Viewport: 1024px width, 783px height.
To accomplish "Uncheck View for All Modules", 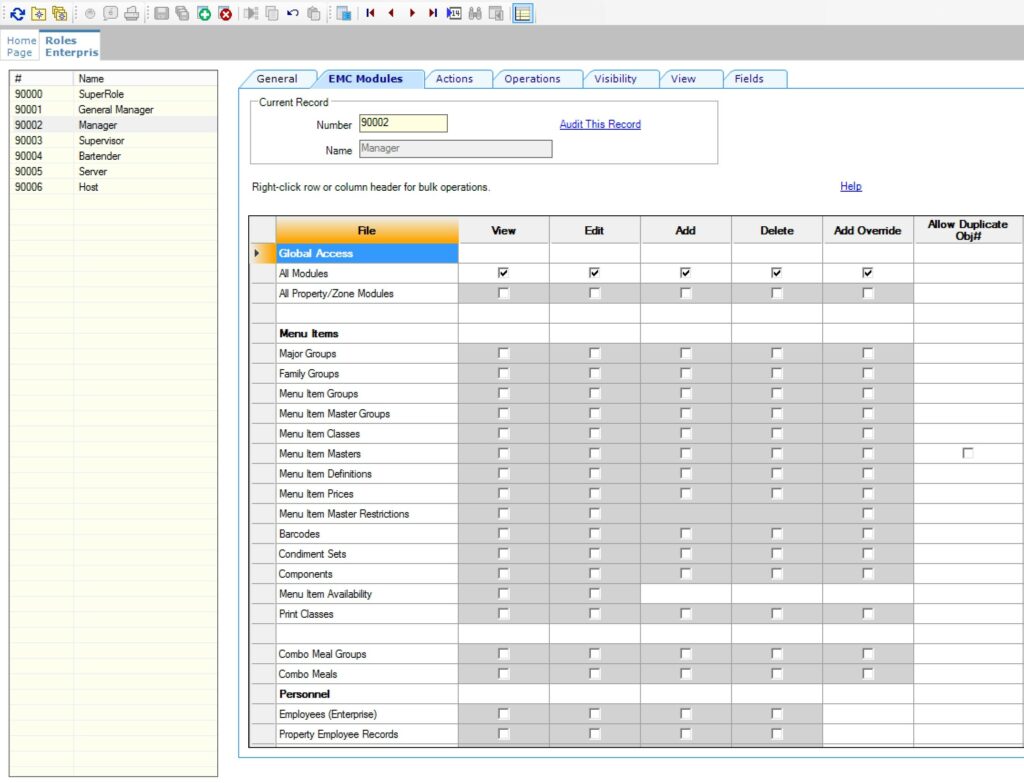I will click(x=503, y=273).
